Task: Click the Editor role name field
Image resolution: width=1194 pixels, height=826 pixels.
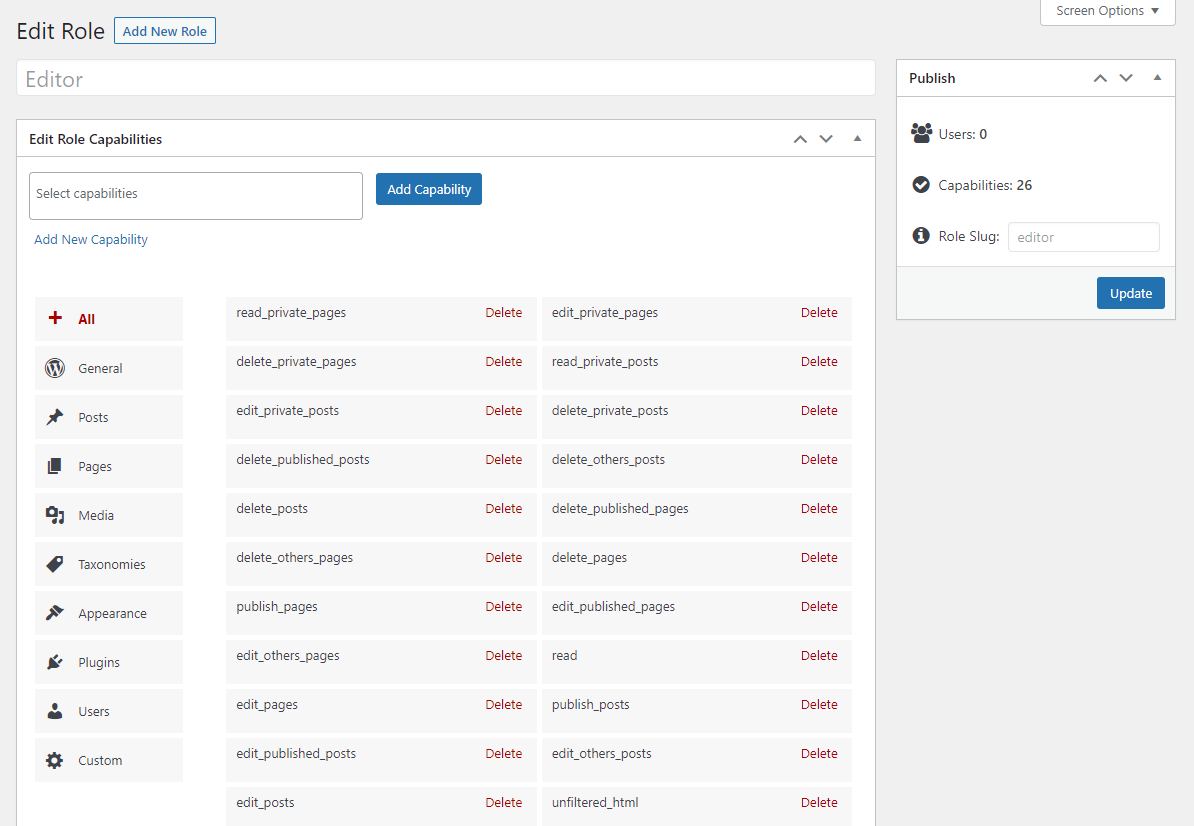Action: tap(445, 78)
